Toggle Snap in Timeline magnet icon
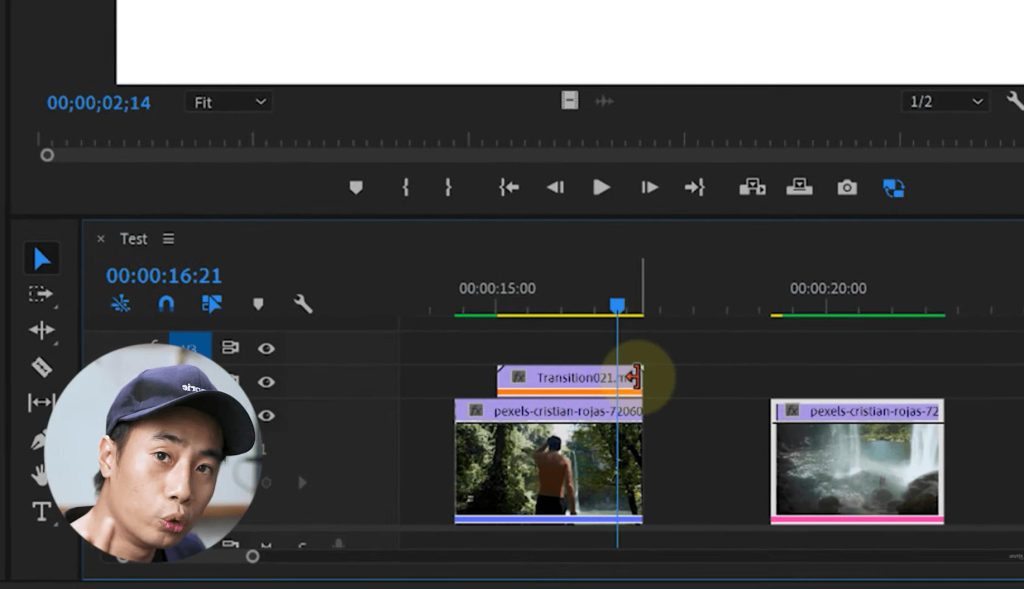 coord(166,304)
